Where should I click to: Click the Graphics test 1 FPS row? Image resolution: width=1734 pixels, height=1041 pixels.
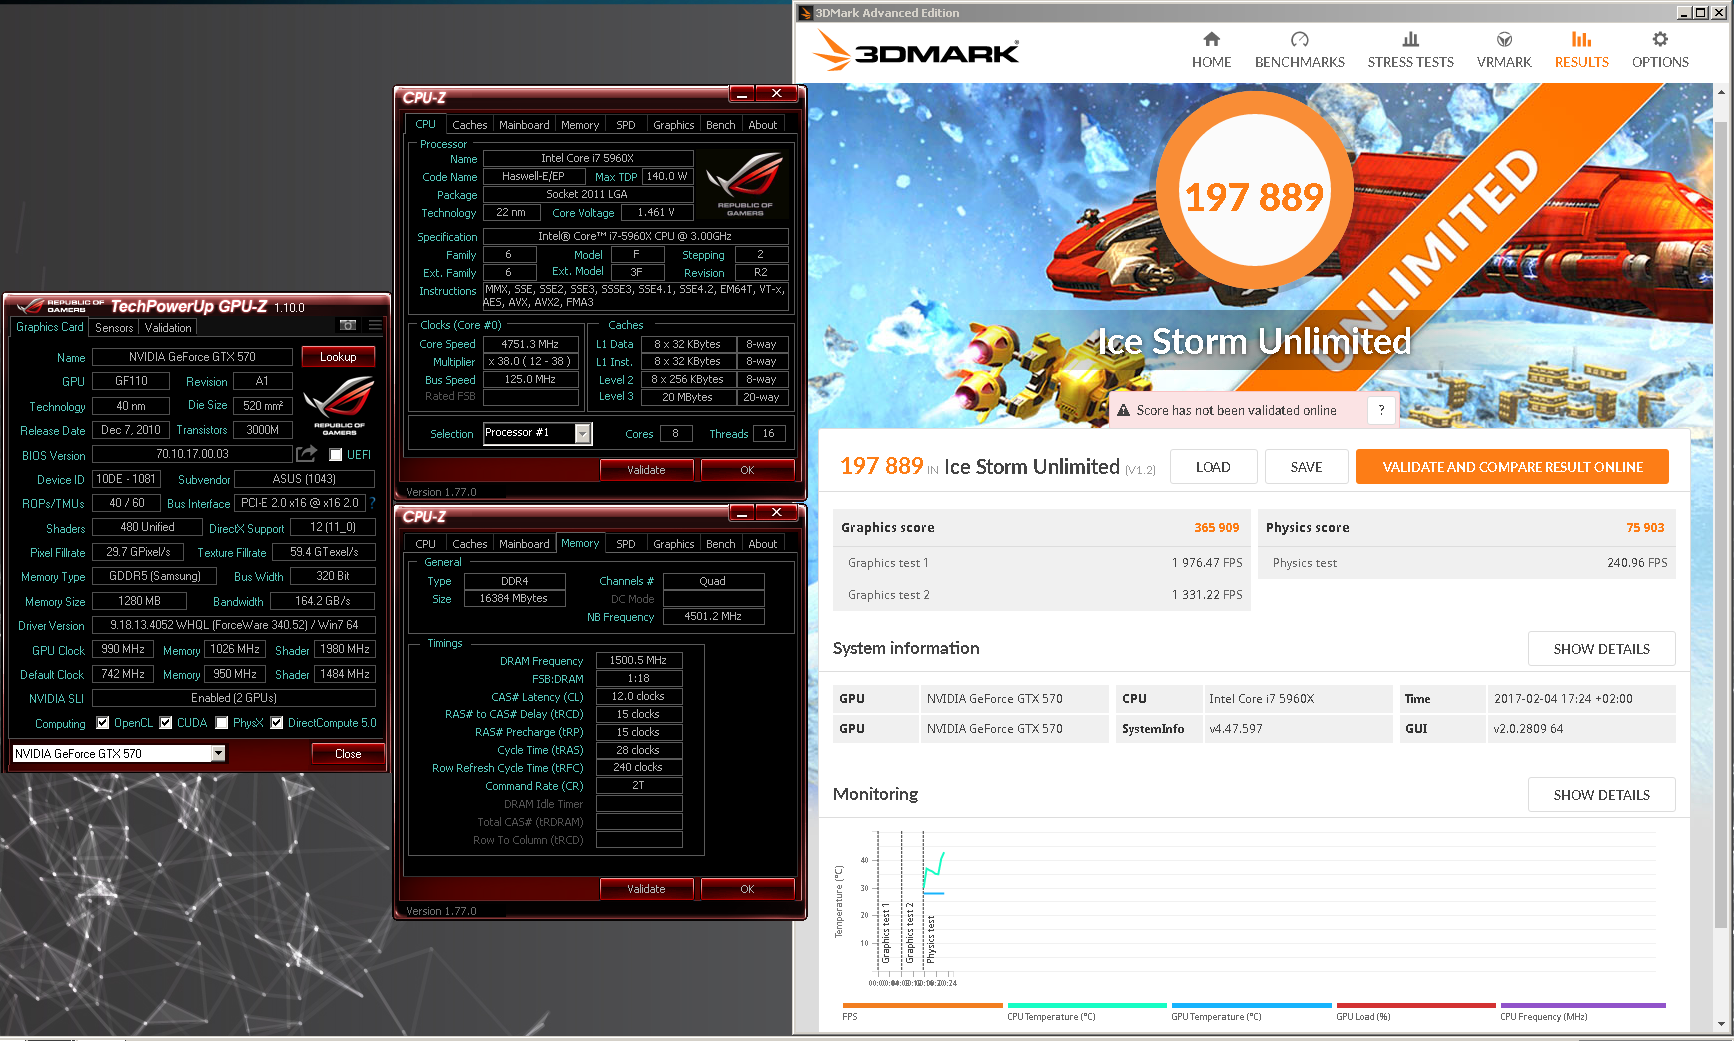click(x=1044, y=563)
